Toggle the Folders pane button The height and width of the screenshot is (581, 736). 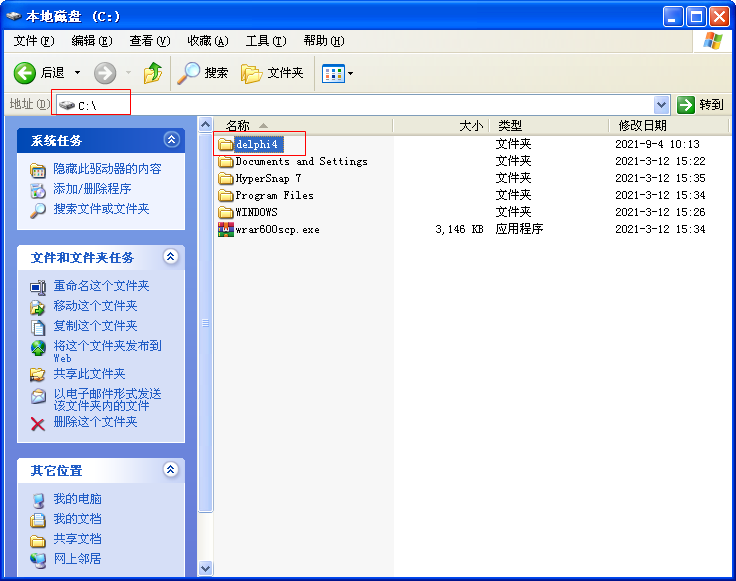(x=272, y=73)
